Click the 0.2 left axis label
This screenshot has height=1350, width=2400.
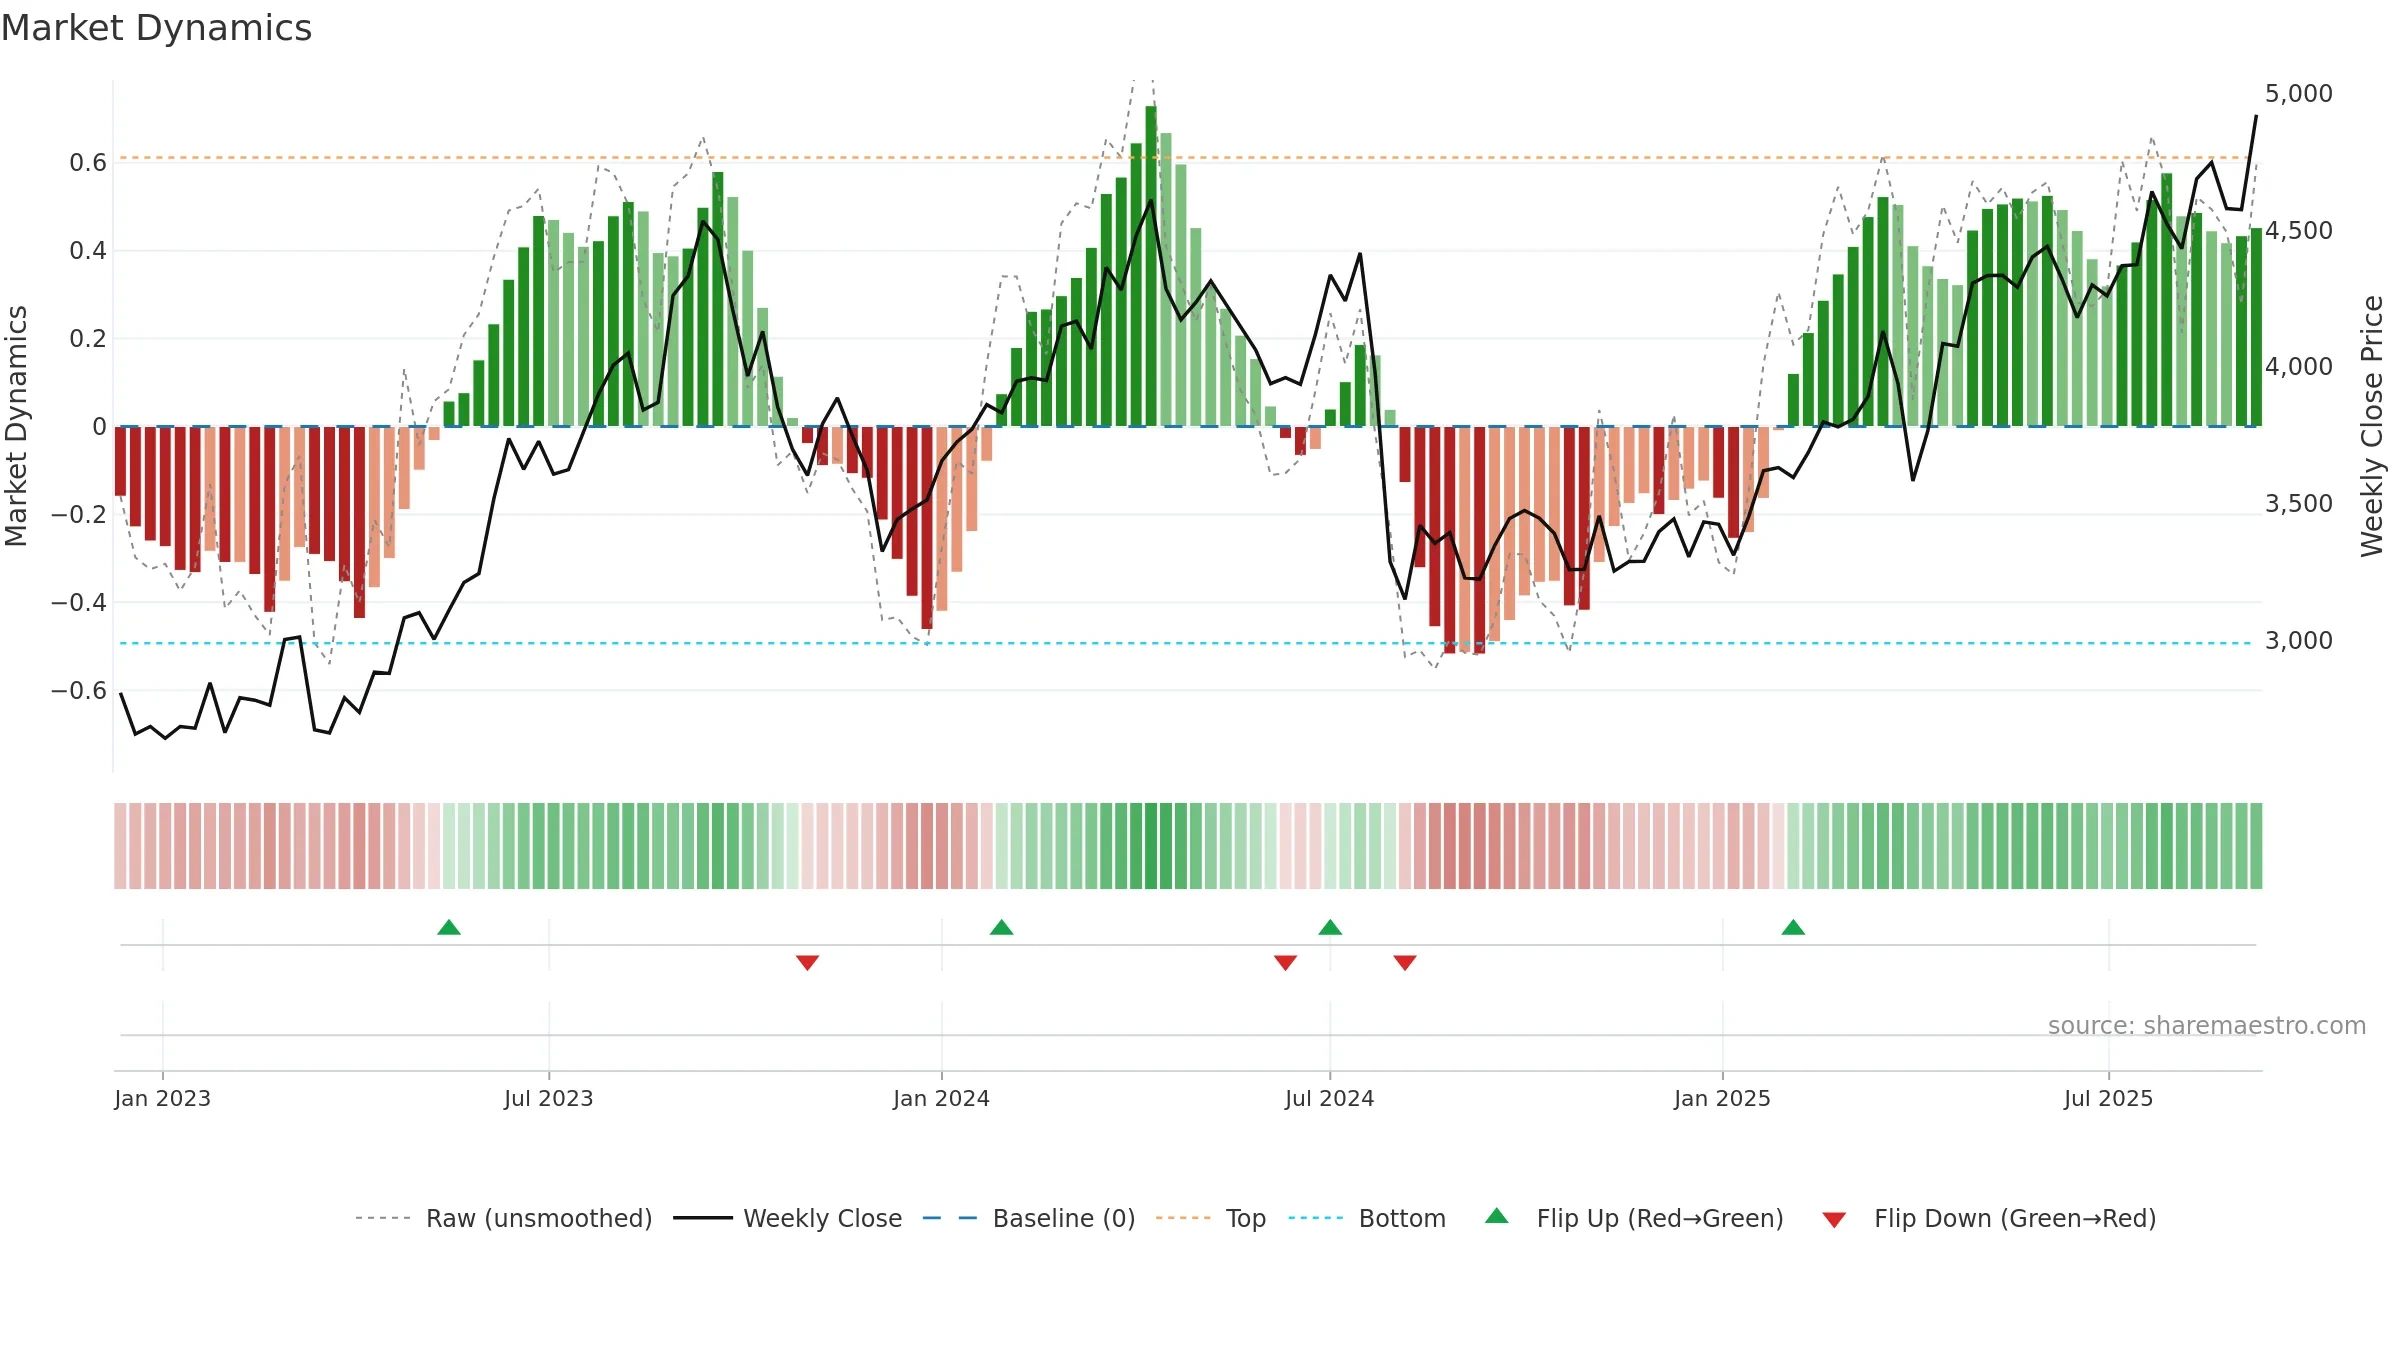pos(88,338)
